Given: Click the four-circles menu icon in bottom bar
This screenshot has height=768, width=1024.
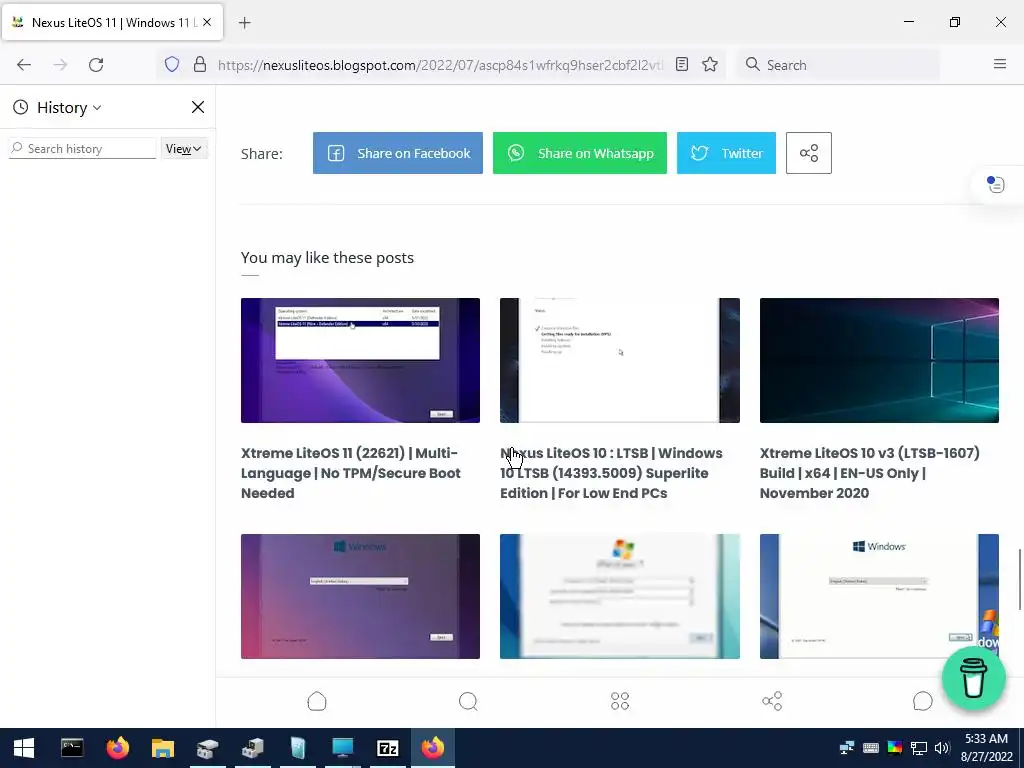Looking at the screenshot, I should coord(620,701).
